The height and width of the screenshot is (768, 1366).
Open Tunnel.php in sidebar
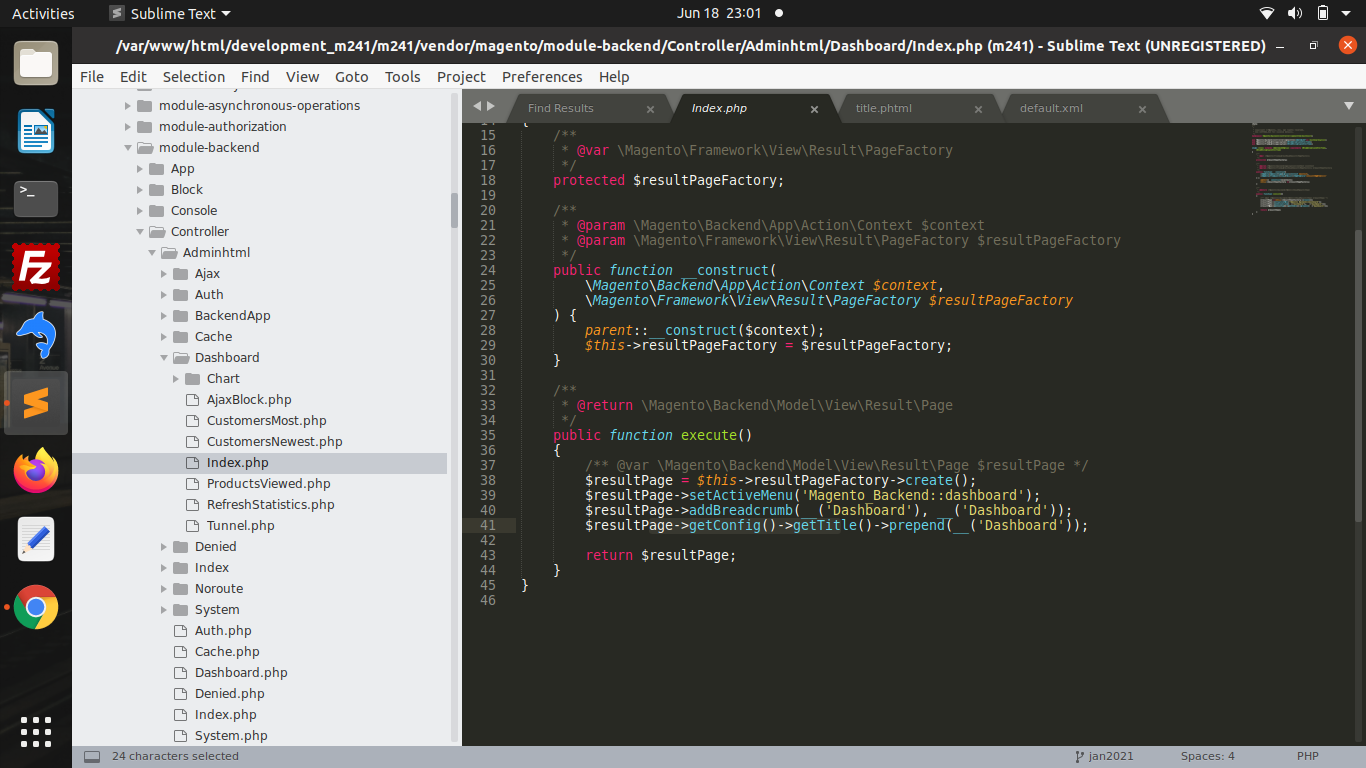coord(240,526)
